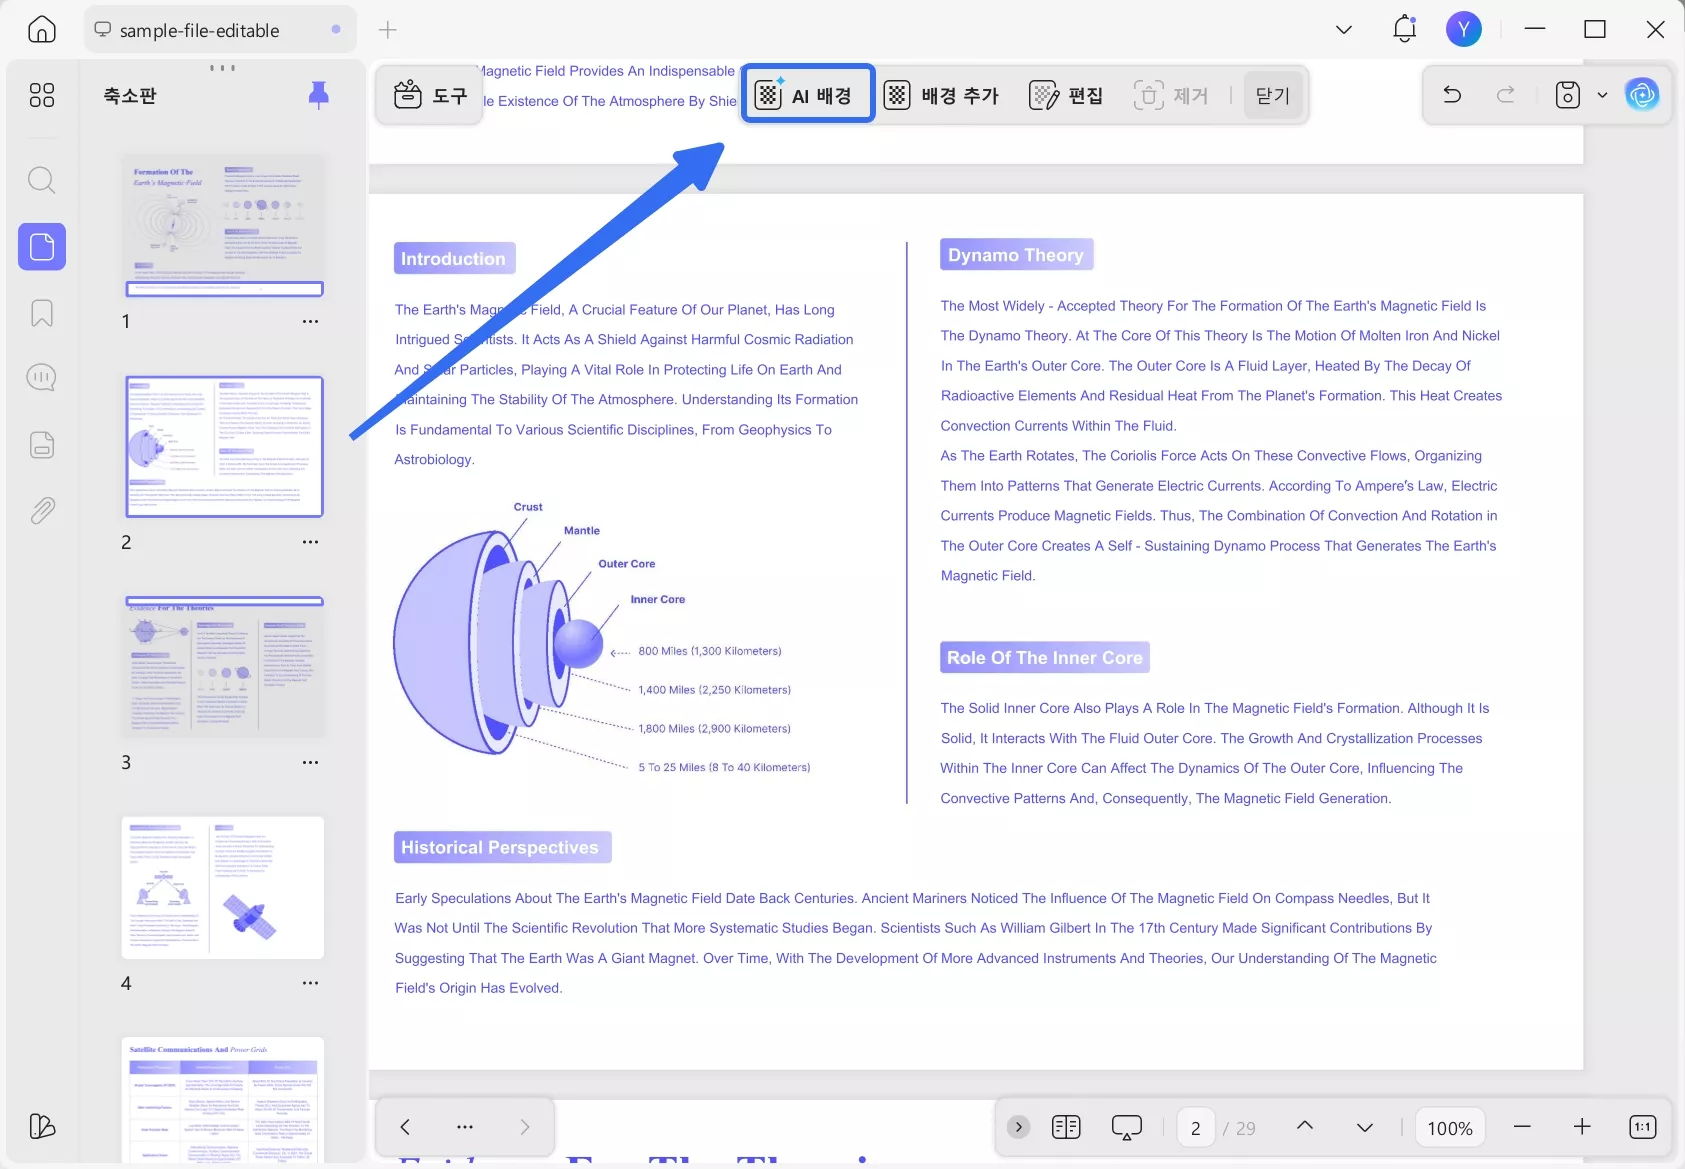Viewport: 1685px width, 1169px height.
Task: Go to the Home screen icon
Action: tap(42, 30)
